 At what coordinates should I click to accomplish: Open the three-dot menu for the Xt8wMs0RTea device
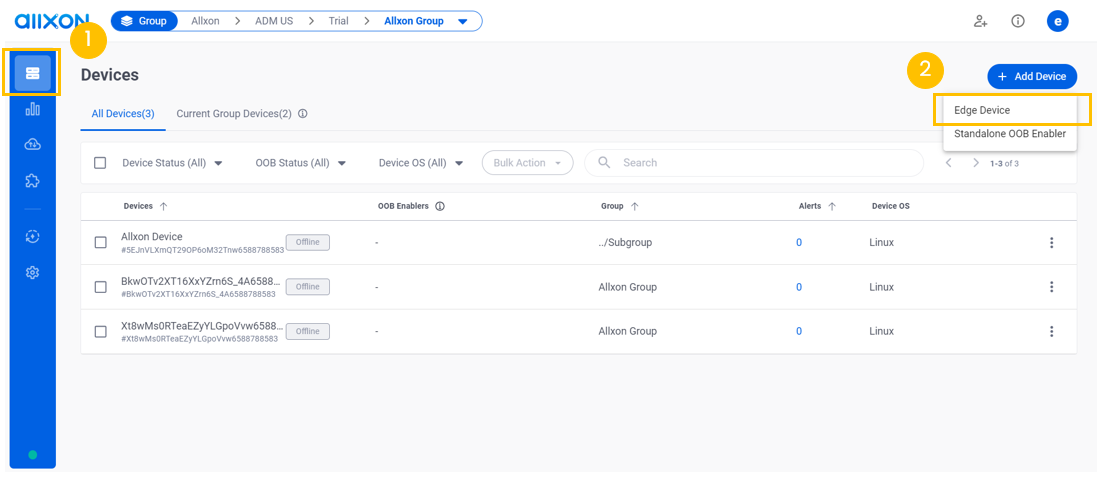pos(1051,332)
